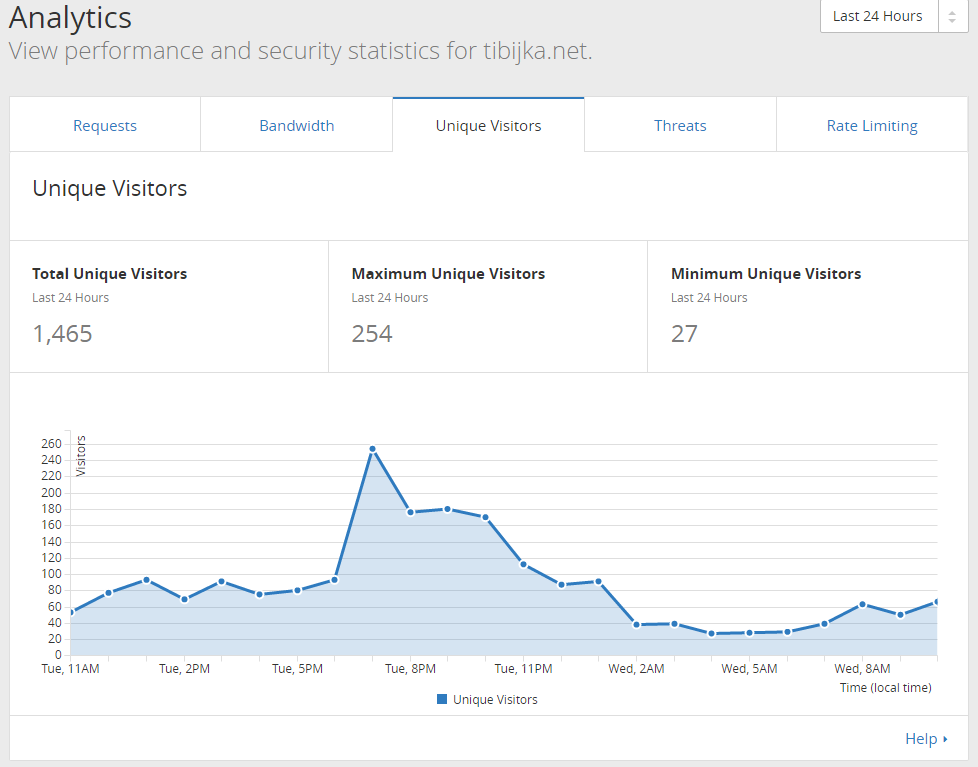Click the chart point at Tue, 11PM
This screenshot has width=978, height=767.
523,564
